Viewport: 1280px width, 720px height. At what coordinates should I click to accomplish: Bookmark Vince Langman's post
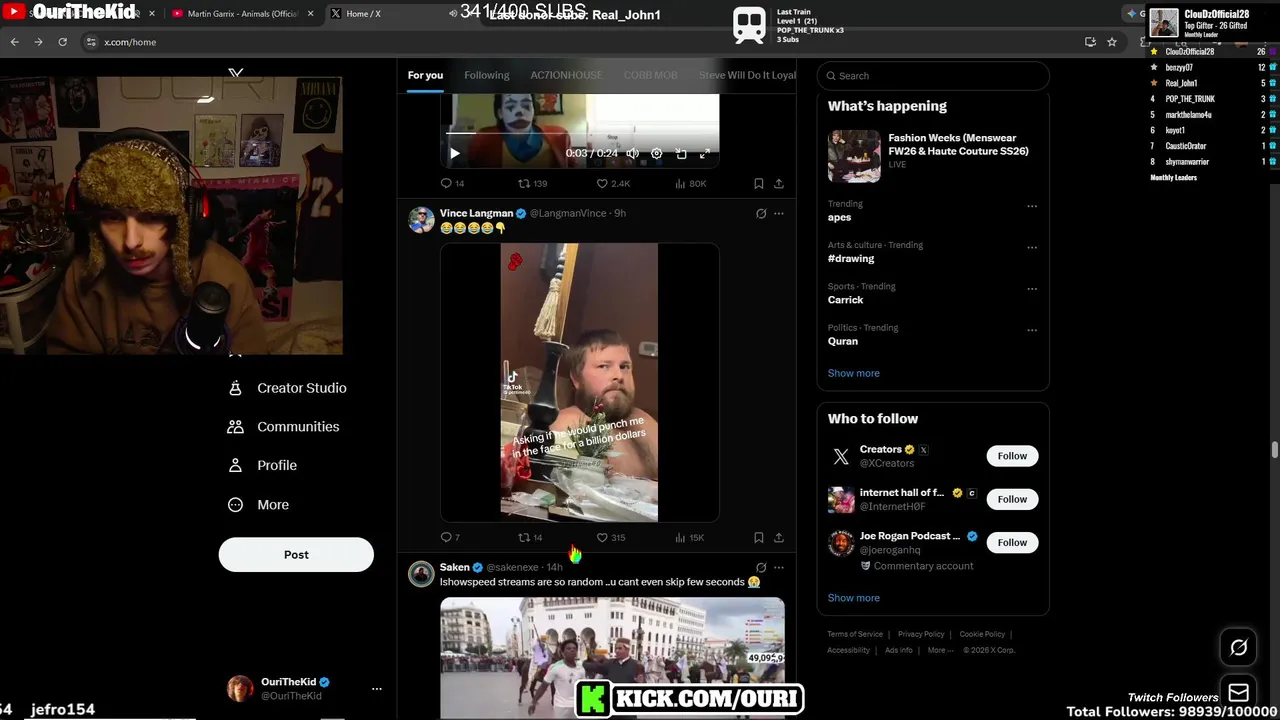point(759,538)
